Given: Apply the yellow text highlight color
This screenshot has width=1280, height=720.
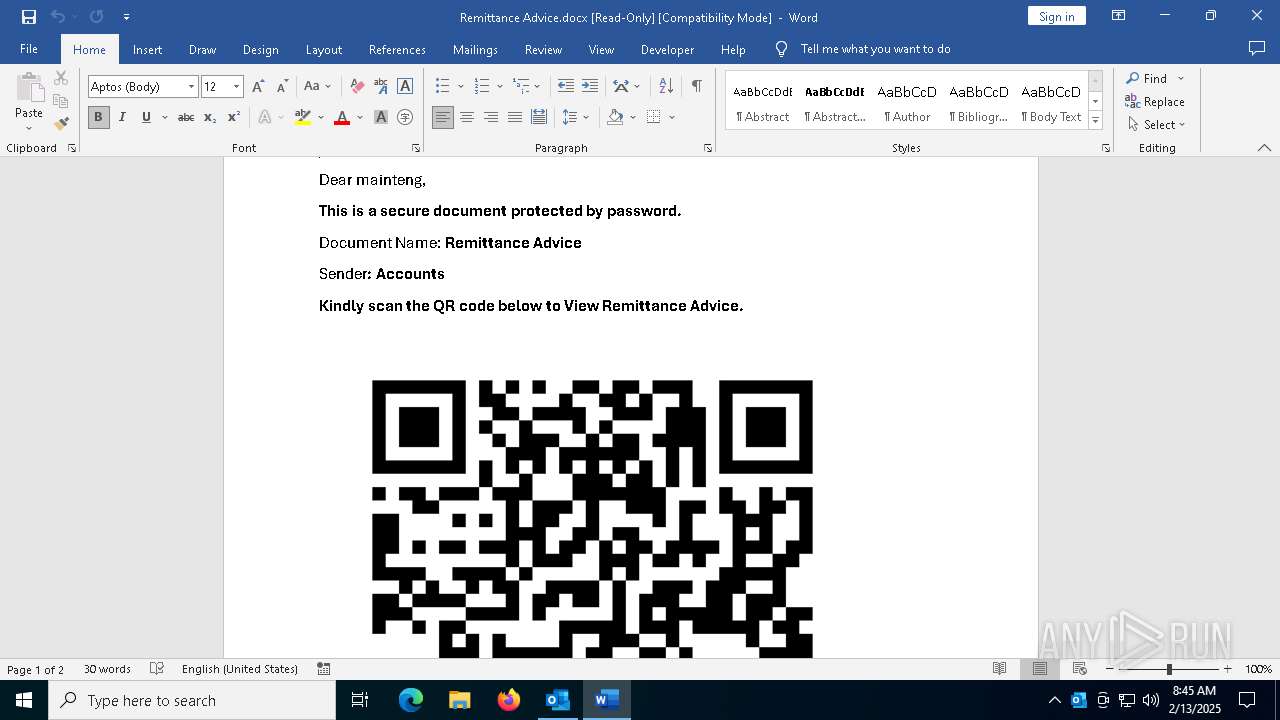Looking at the screenshot, I should point(304,117).
